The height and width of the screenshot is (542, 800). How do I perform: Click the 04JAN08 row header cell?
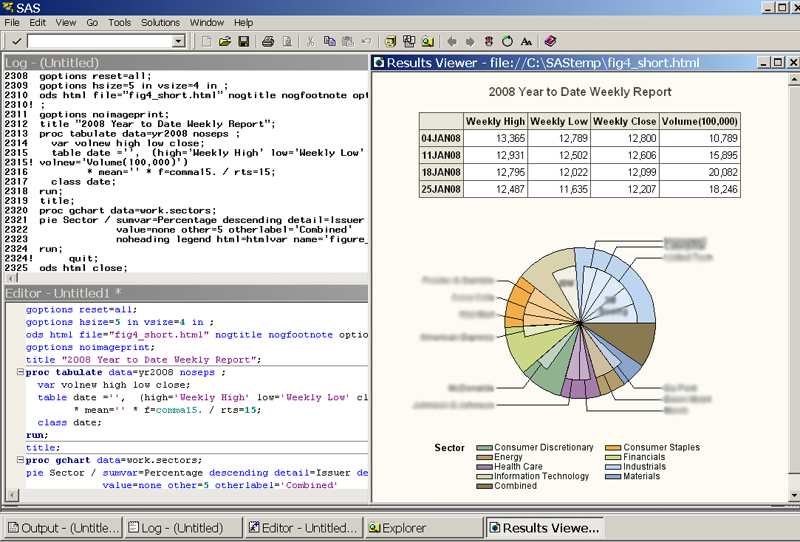[x=440, y=138]
